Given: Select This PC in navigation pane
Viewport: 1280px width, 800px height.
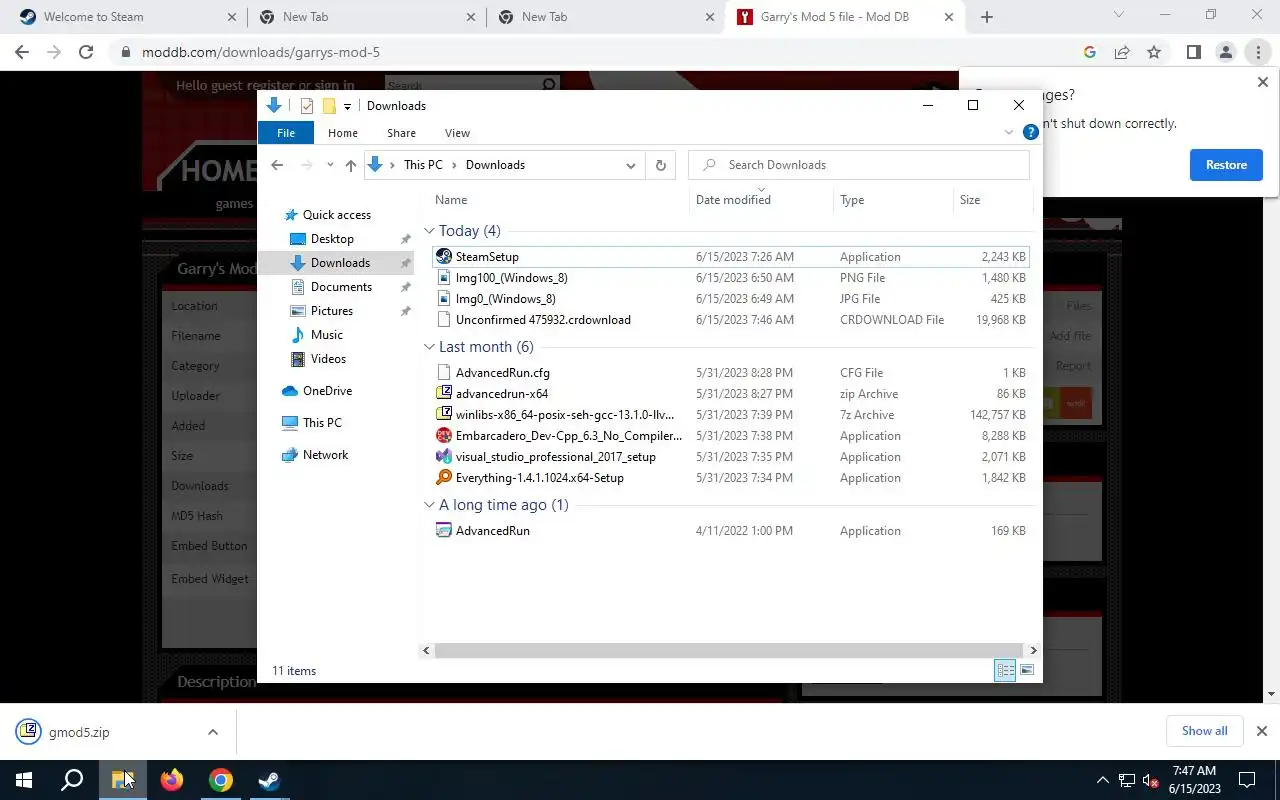Looking at the screenshot, I should point(322,423).
